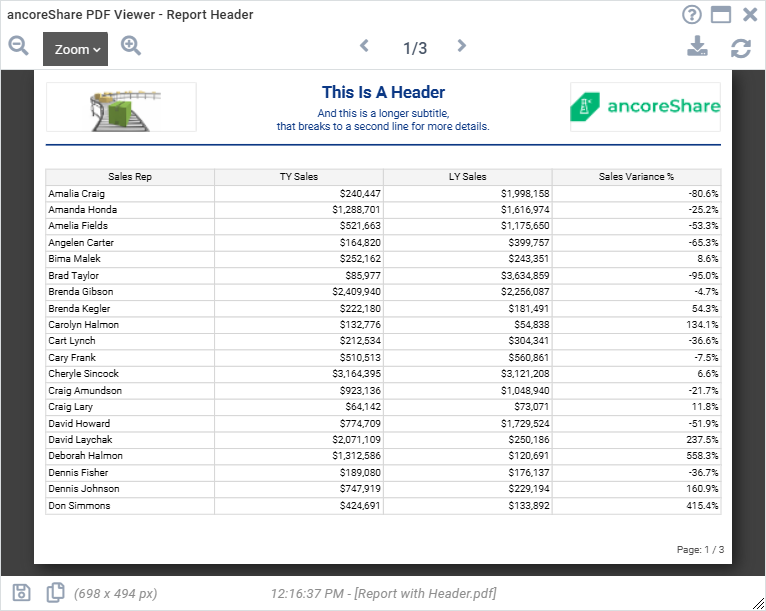Select the David Howard name cell

(130, 424)
